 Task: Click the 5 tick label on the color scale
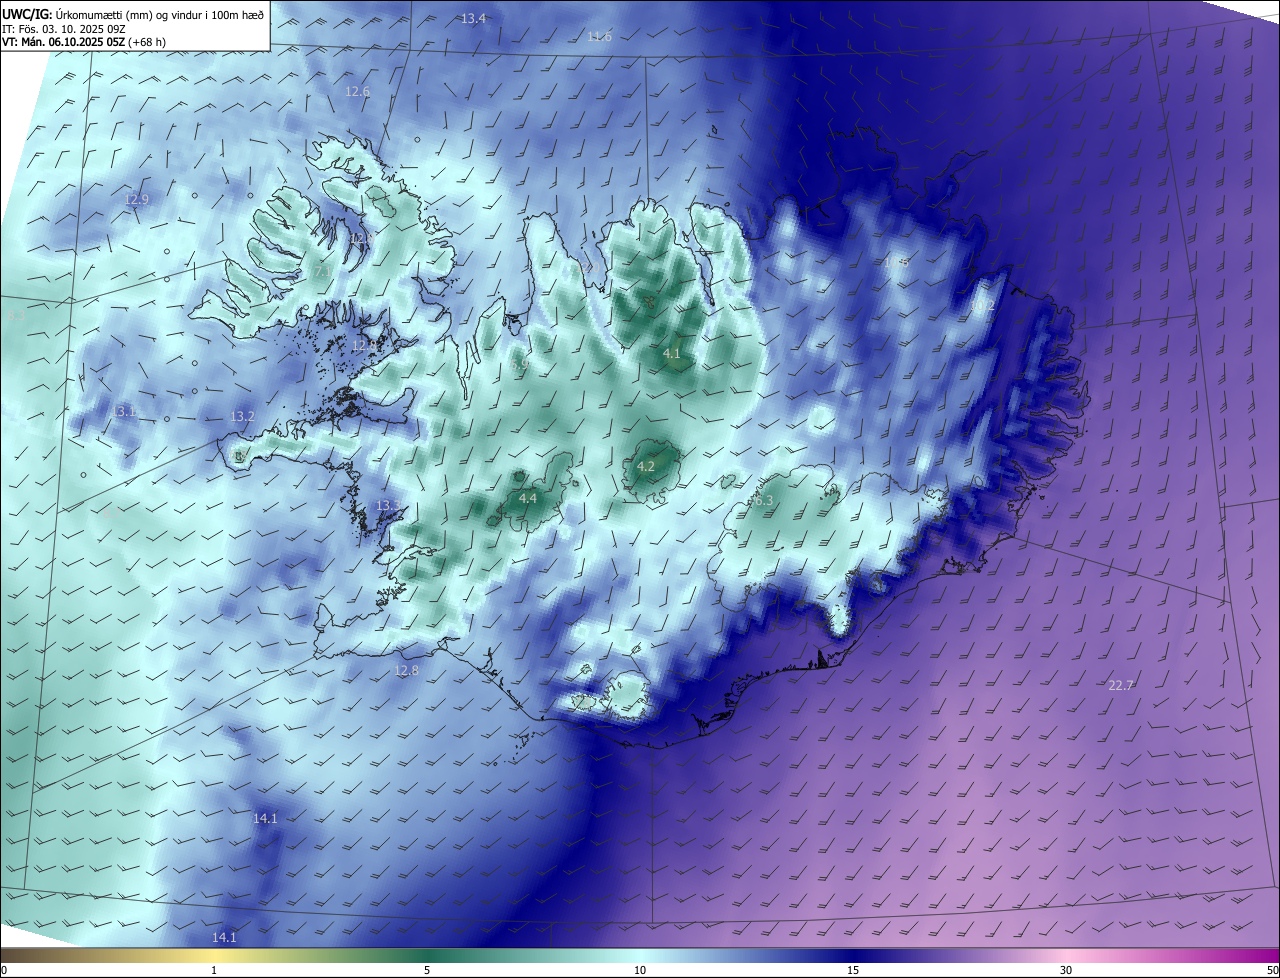click(427, 971)
